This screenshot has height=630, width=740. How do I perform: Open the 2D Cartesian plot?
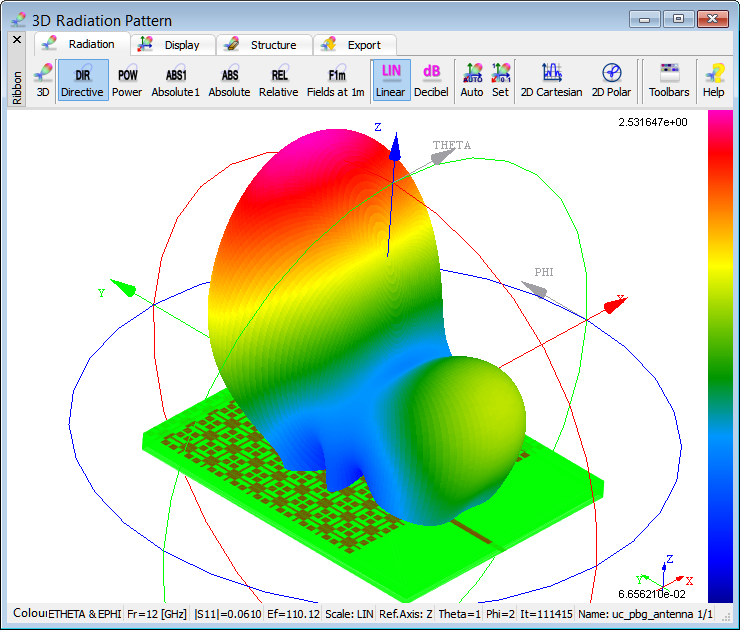[551, 80]
